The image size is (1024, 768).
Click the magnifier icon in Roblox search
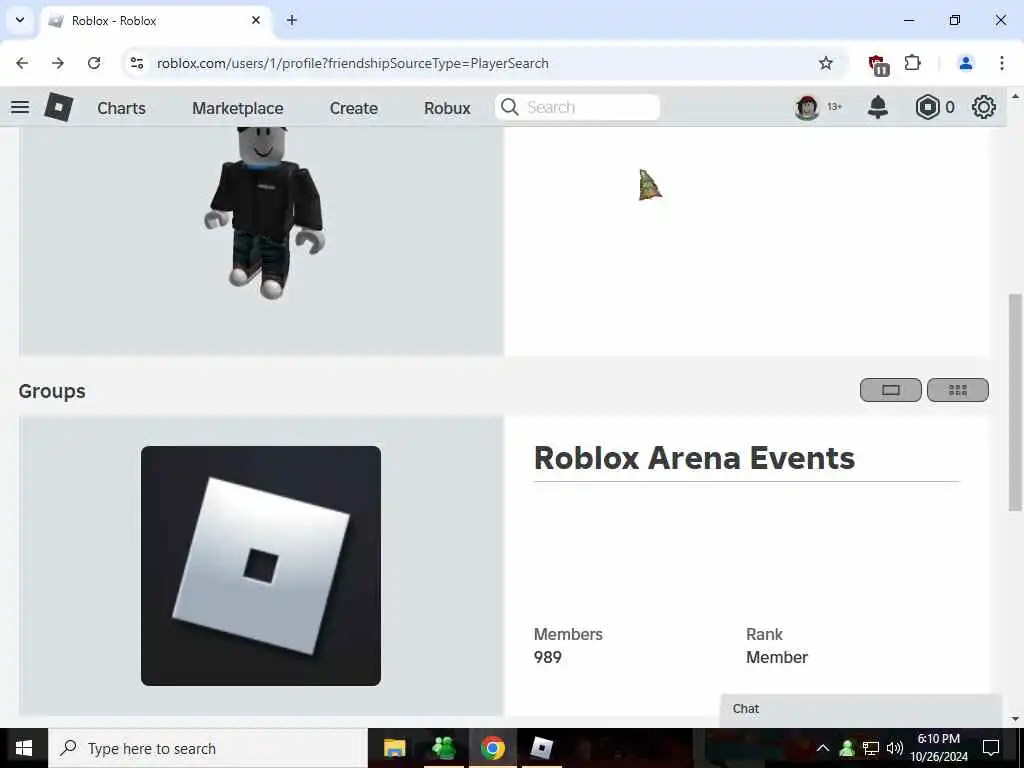509,107
